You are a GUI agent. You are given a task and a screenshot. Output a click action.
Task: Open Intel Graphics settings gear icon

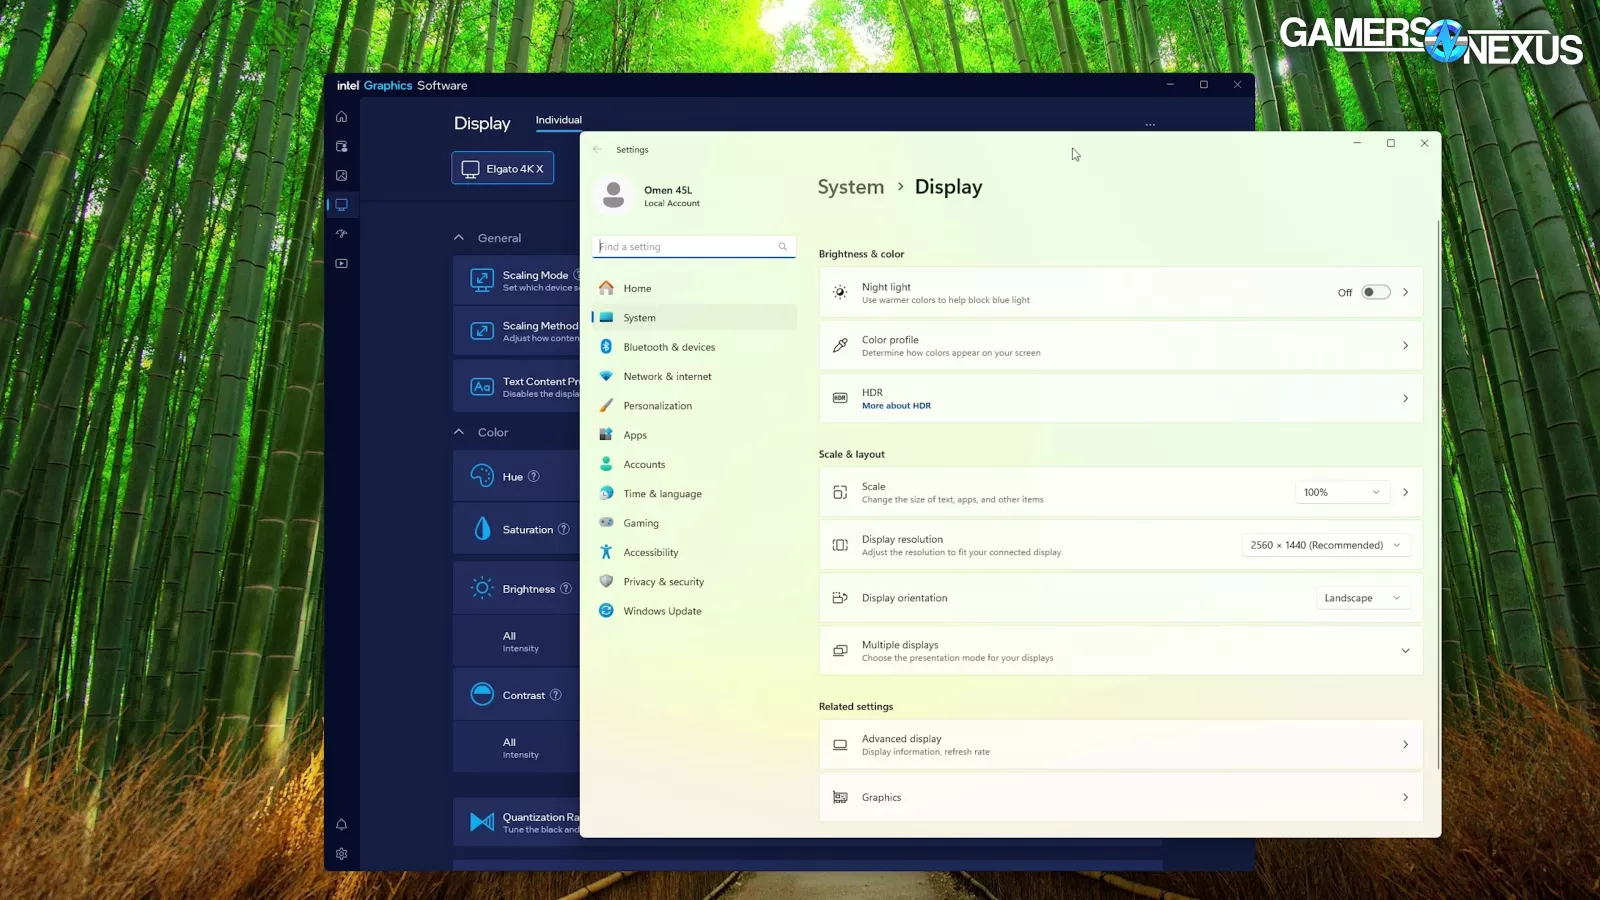tap(342, 854)
